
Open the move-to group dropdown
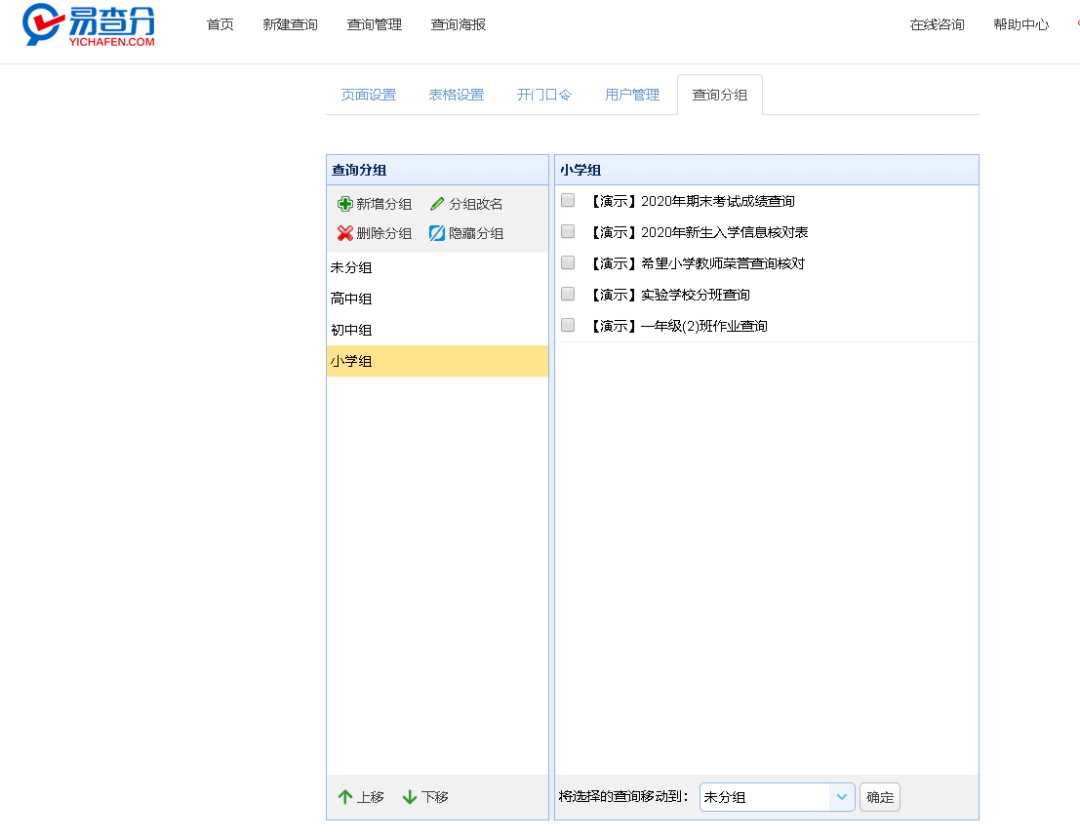tap(777, 797)
